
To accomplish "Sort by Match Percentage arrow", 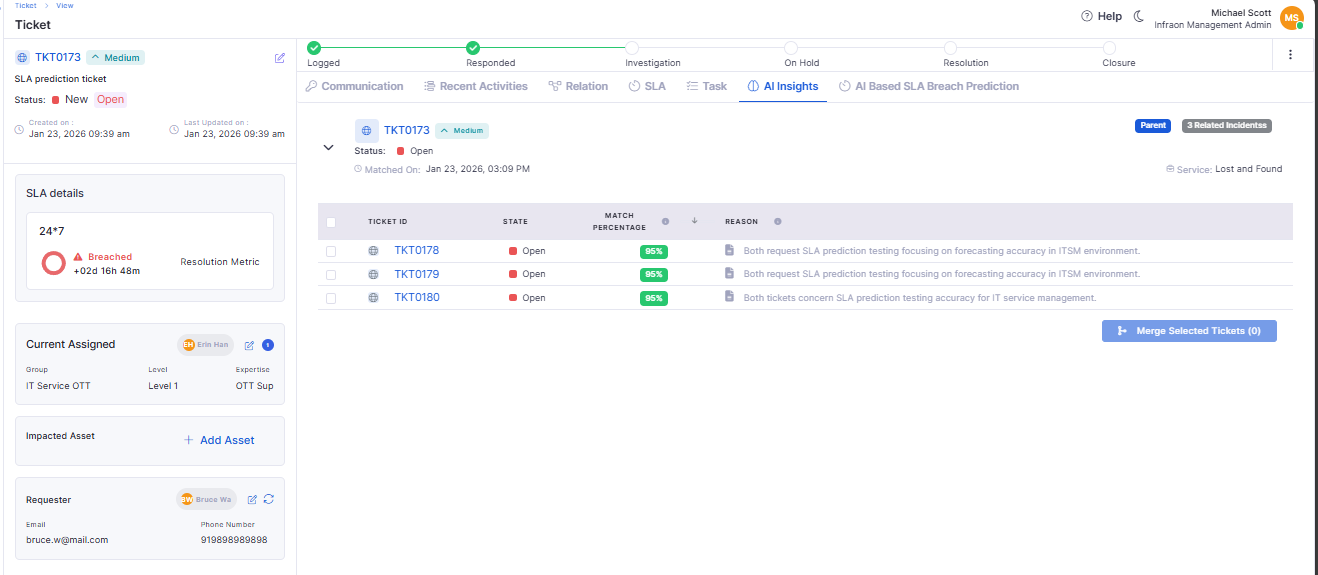I will click(x=694, y=221).
